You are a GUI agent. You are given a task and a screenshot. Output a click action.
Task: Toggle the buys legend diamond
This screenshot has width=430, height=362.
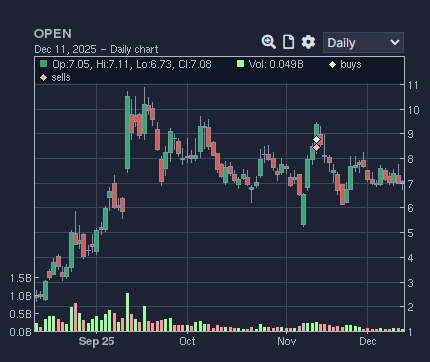click(x=332, y=64)
